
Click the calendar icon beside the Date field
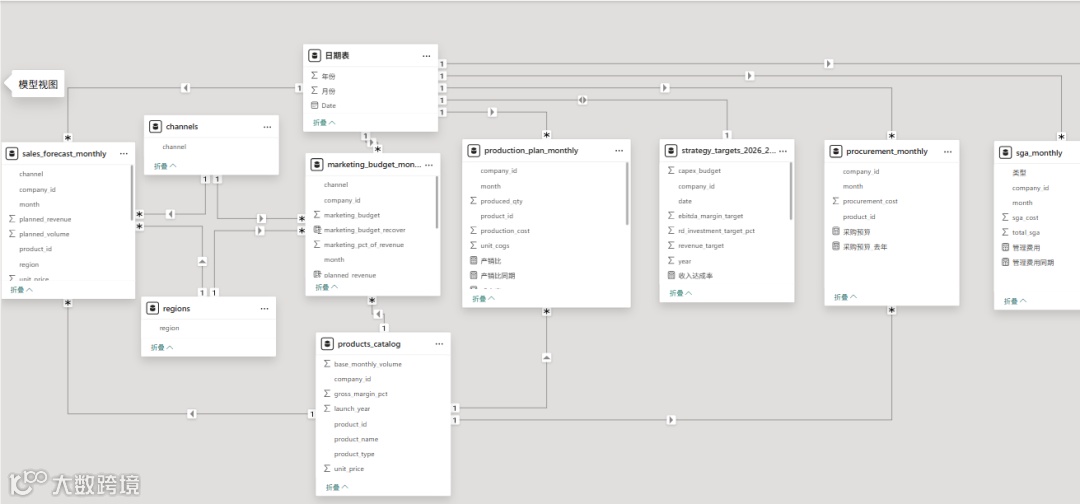[315, 105]
